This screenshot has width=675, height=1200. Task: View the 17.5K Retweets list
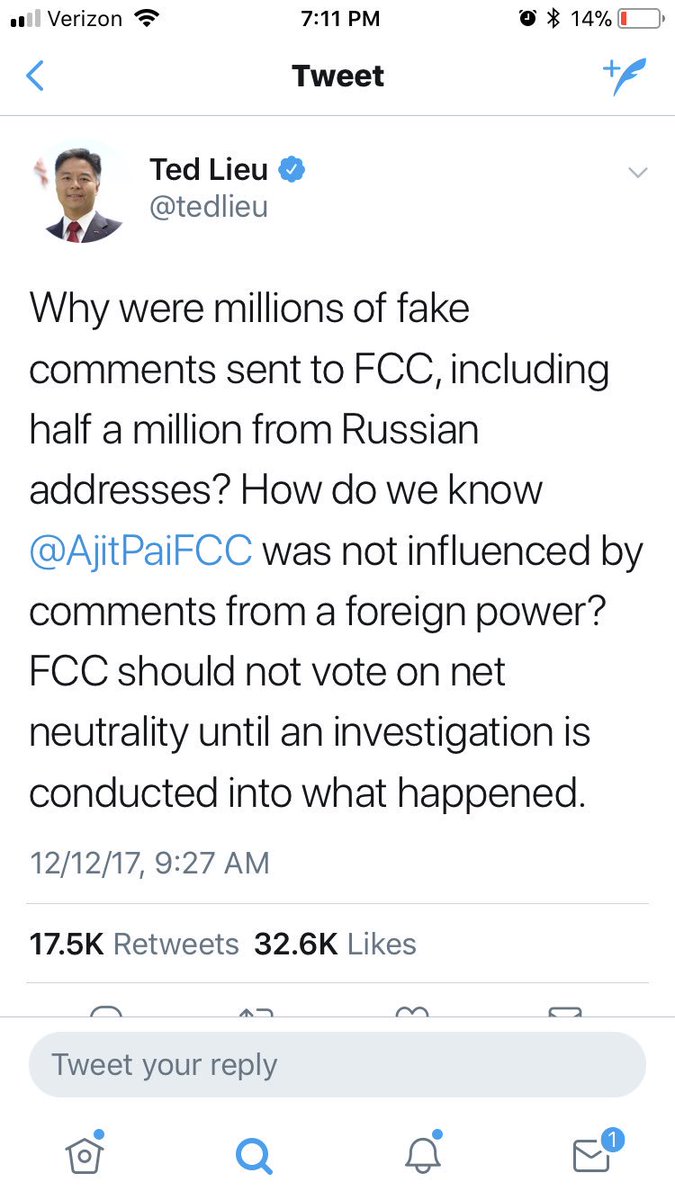click(x=134, y=944)
